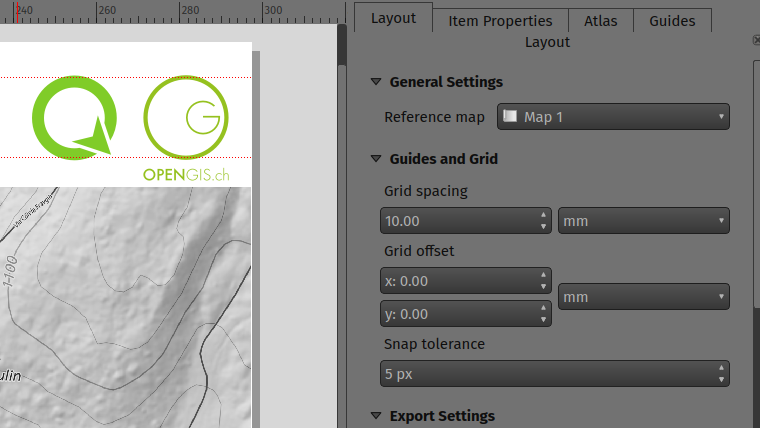
Task: Open the Reference map dropdown
Action: pyautogui.click(x=613, y=117)
